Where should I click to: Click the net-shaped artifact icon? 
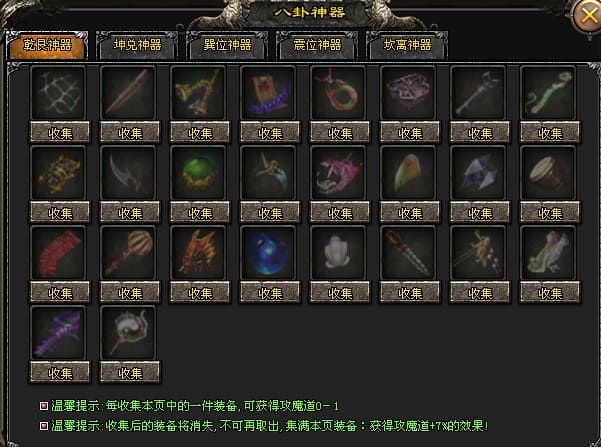coord(58,92)
